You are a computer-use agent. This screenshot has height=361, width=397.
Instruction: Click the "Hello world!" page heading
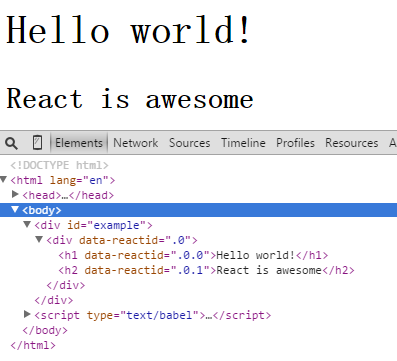pos(128,30)
